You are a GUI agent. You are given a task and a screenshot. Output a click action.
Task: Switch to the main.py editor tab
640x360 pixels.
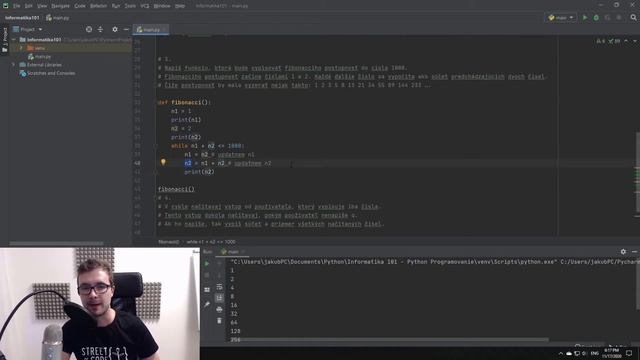[150, 29]
